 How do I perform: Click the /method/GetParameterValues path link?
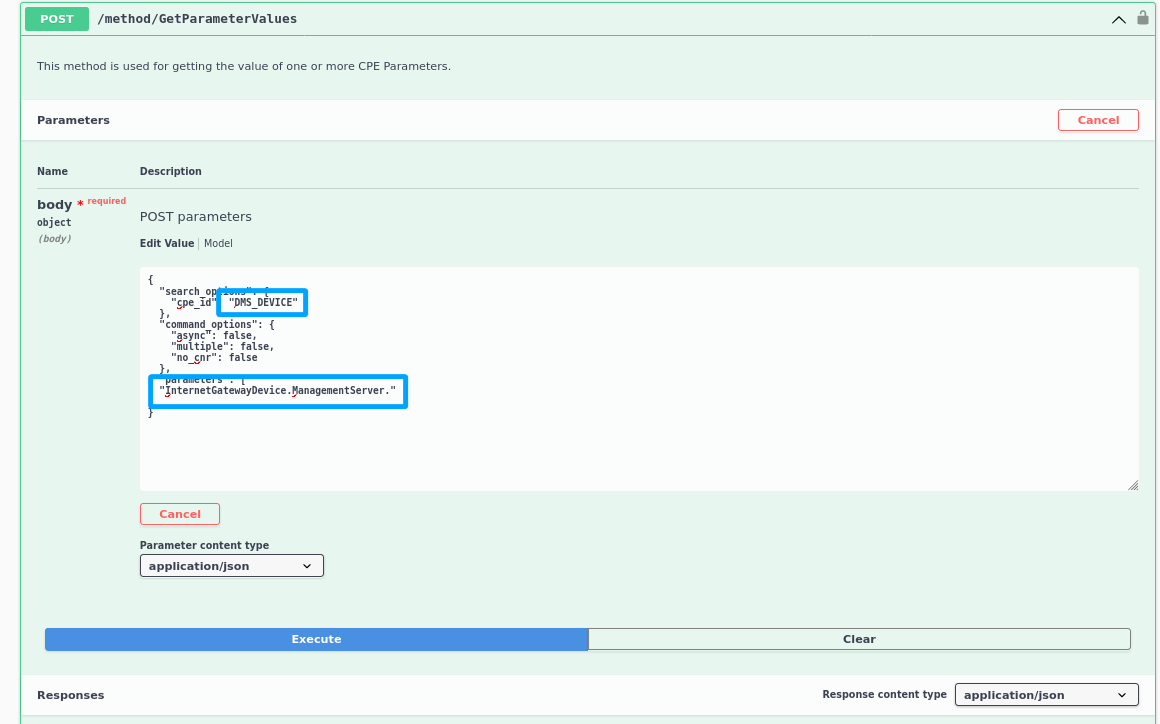click(197, 19)
